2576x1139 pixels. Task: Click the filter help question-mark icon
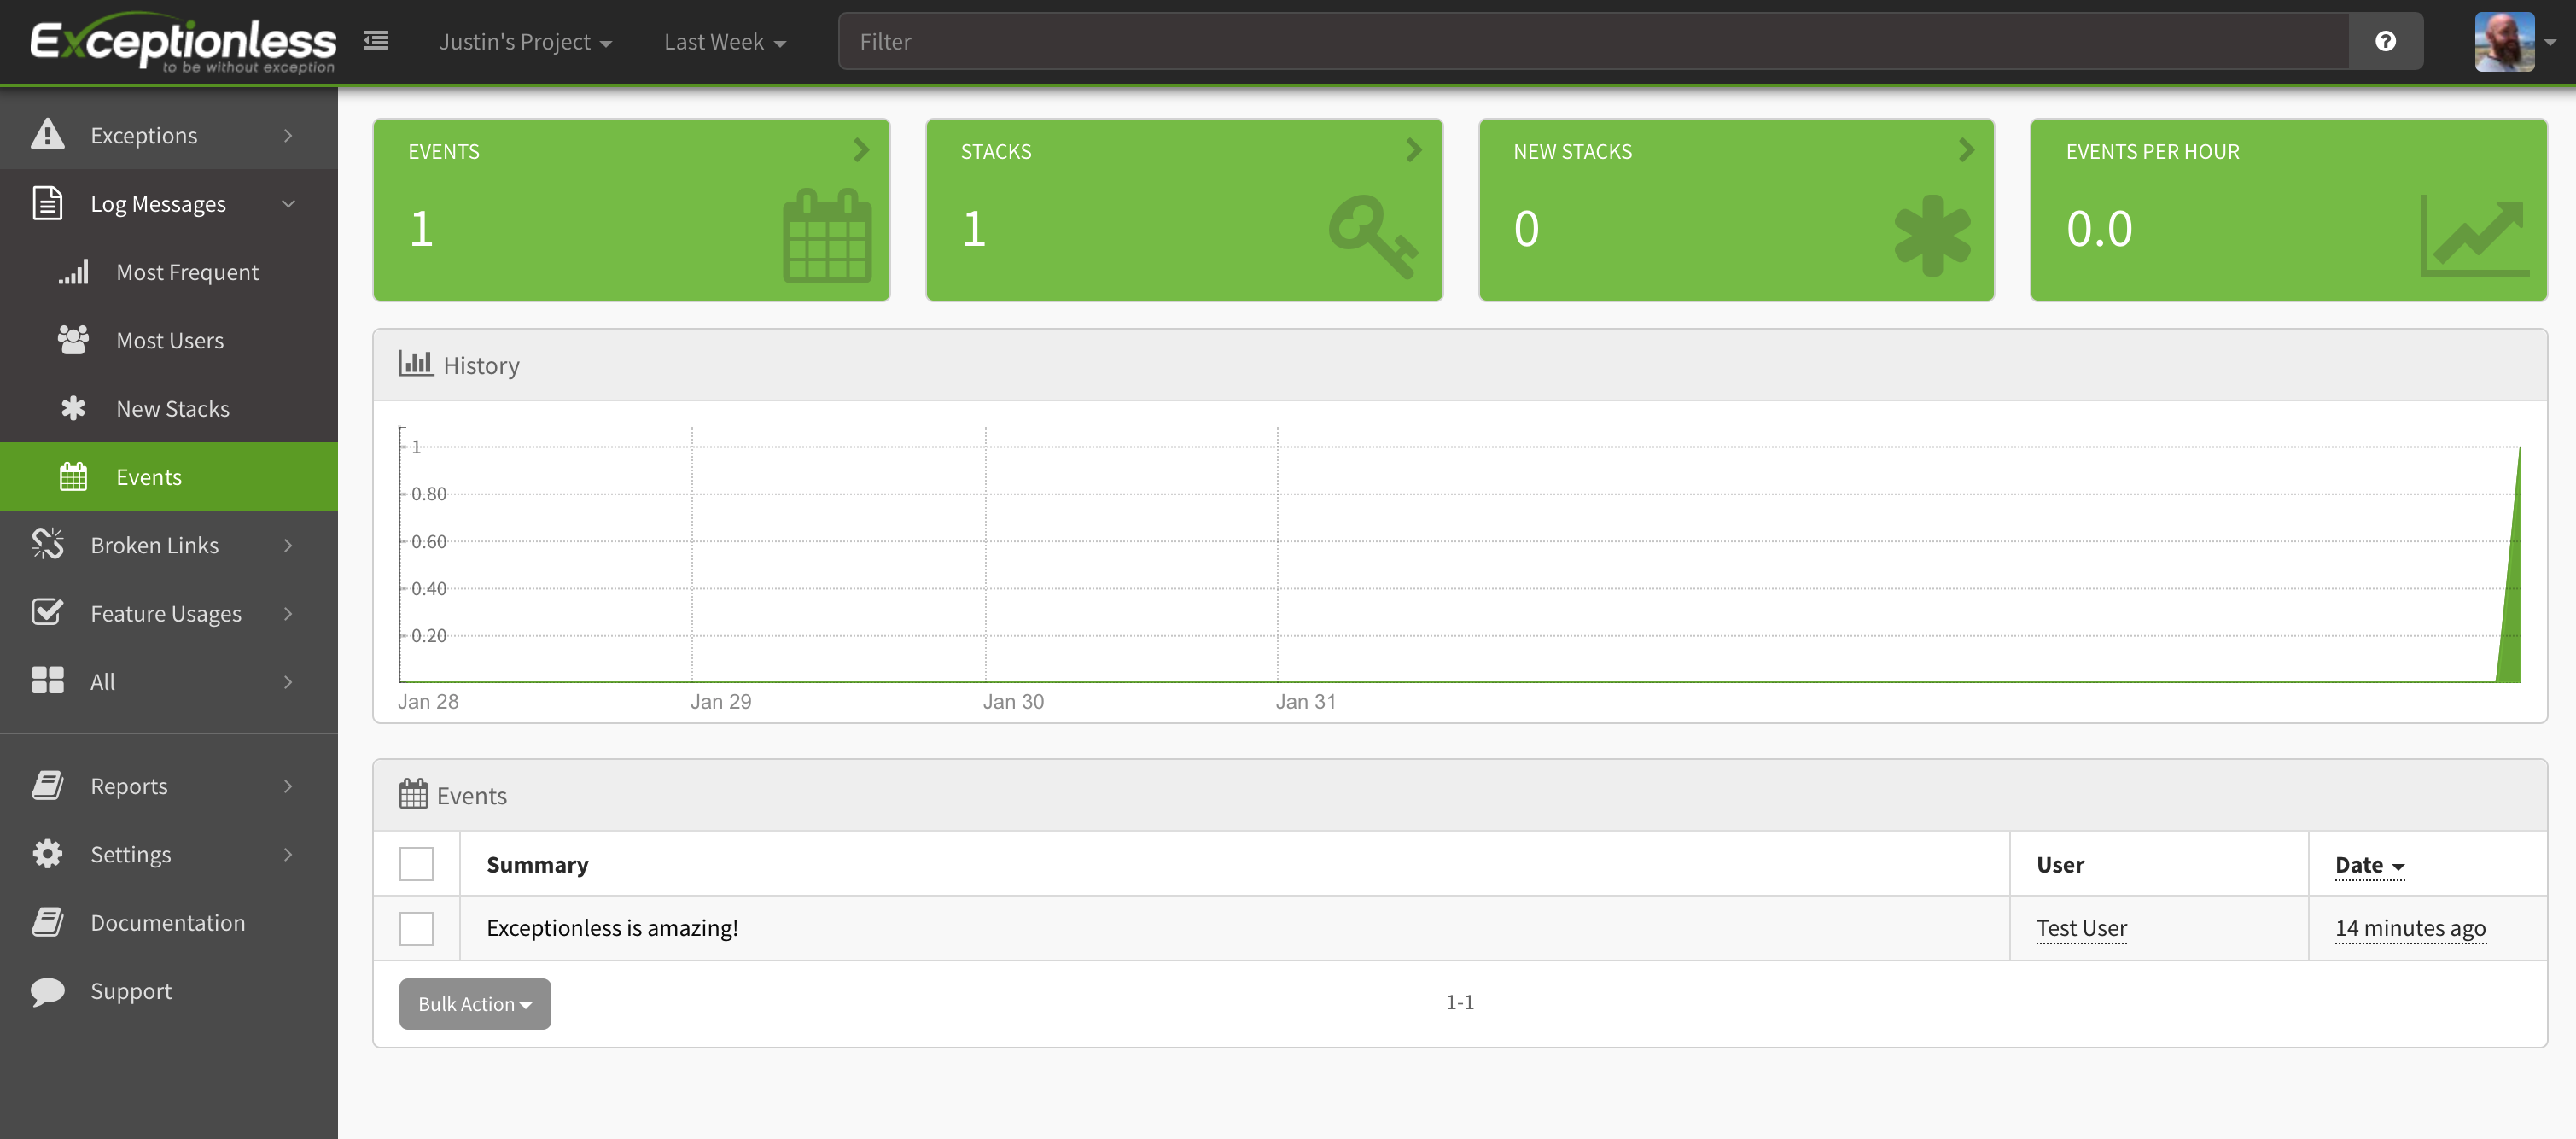[2385, 41]
